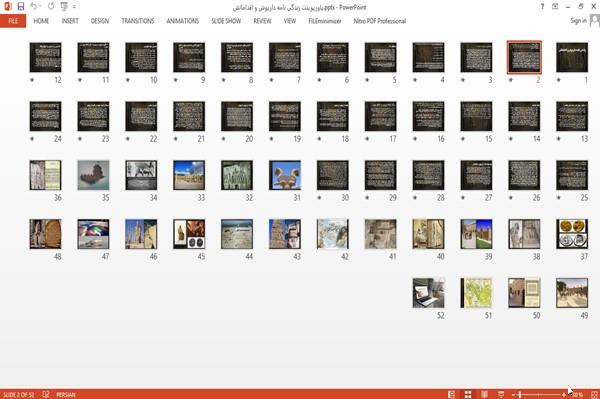Start slide show from beginning icon
The width and height of the screenshot is (600, 399).
pos(64,7)
